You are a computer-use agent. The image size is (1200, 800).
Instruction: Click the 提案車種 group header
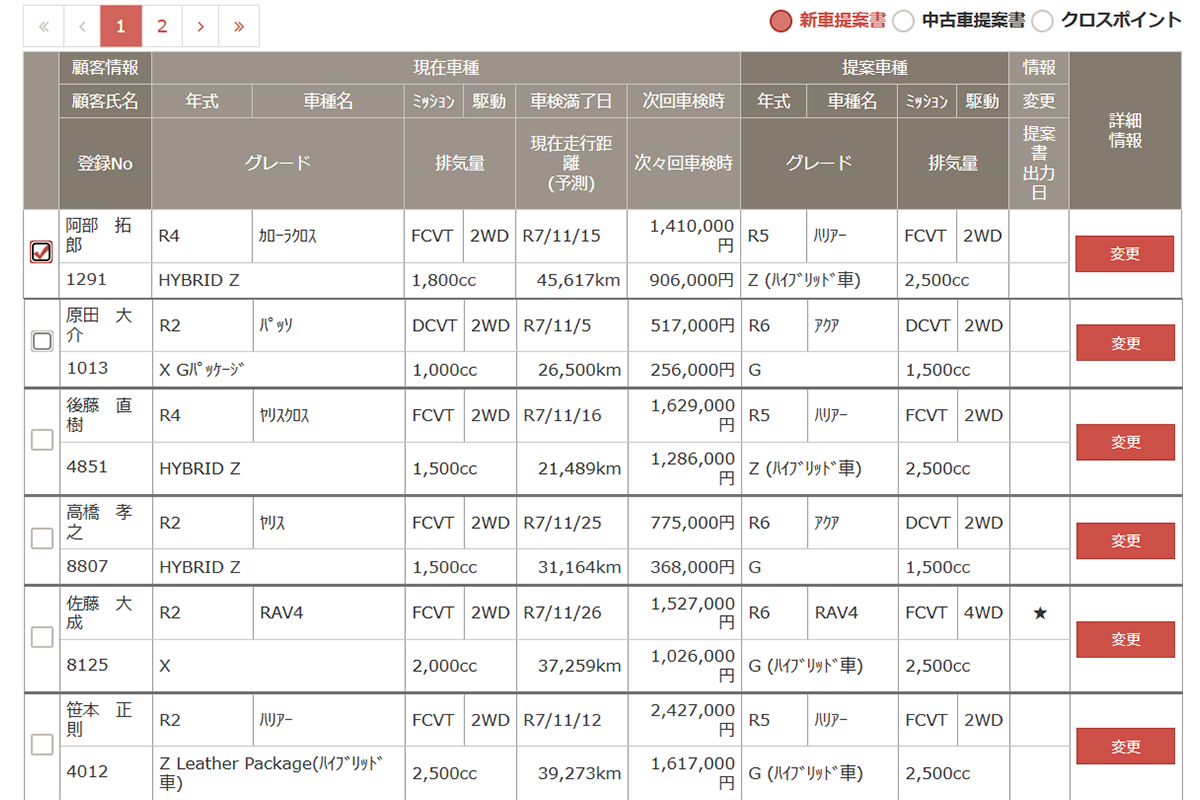click(x=875, y=68)
